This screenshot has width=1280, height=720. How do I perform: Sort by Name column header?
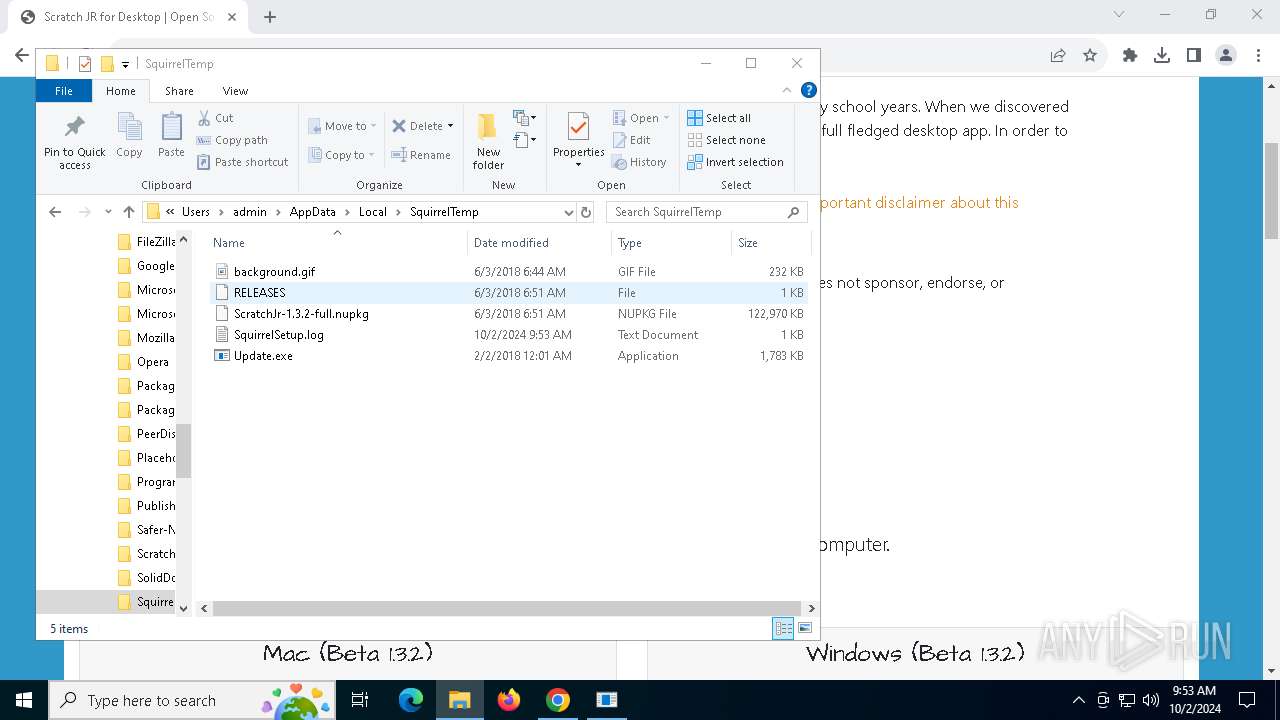click(x=338, y=242)
